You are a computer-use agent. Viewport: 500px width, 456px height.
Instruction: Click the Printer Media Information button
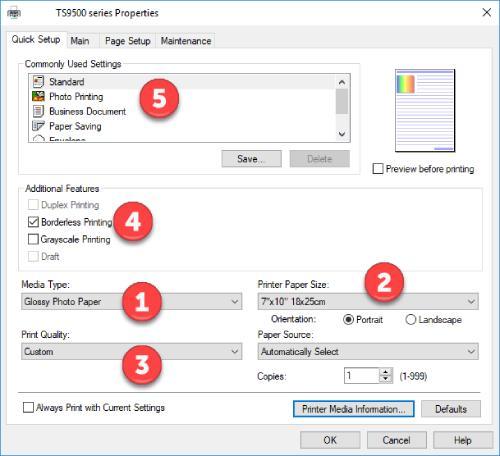(354, 409)
